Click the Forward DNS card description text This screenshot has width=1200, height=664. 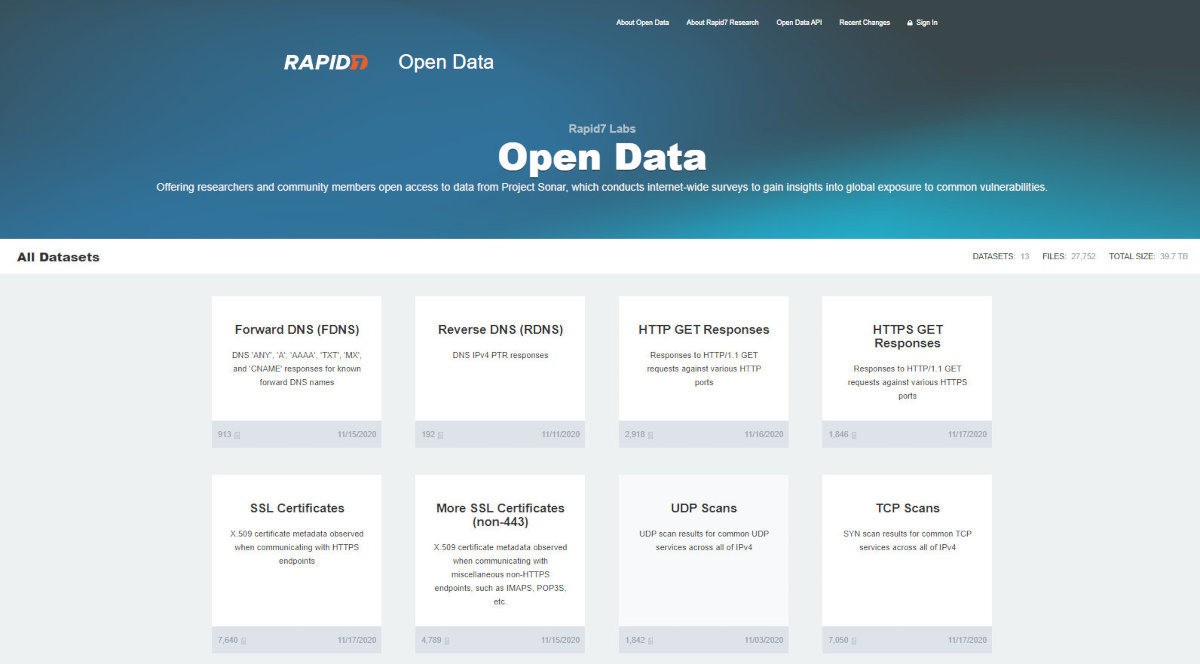(x=297, y=368)
